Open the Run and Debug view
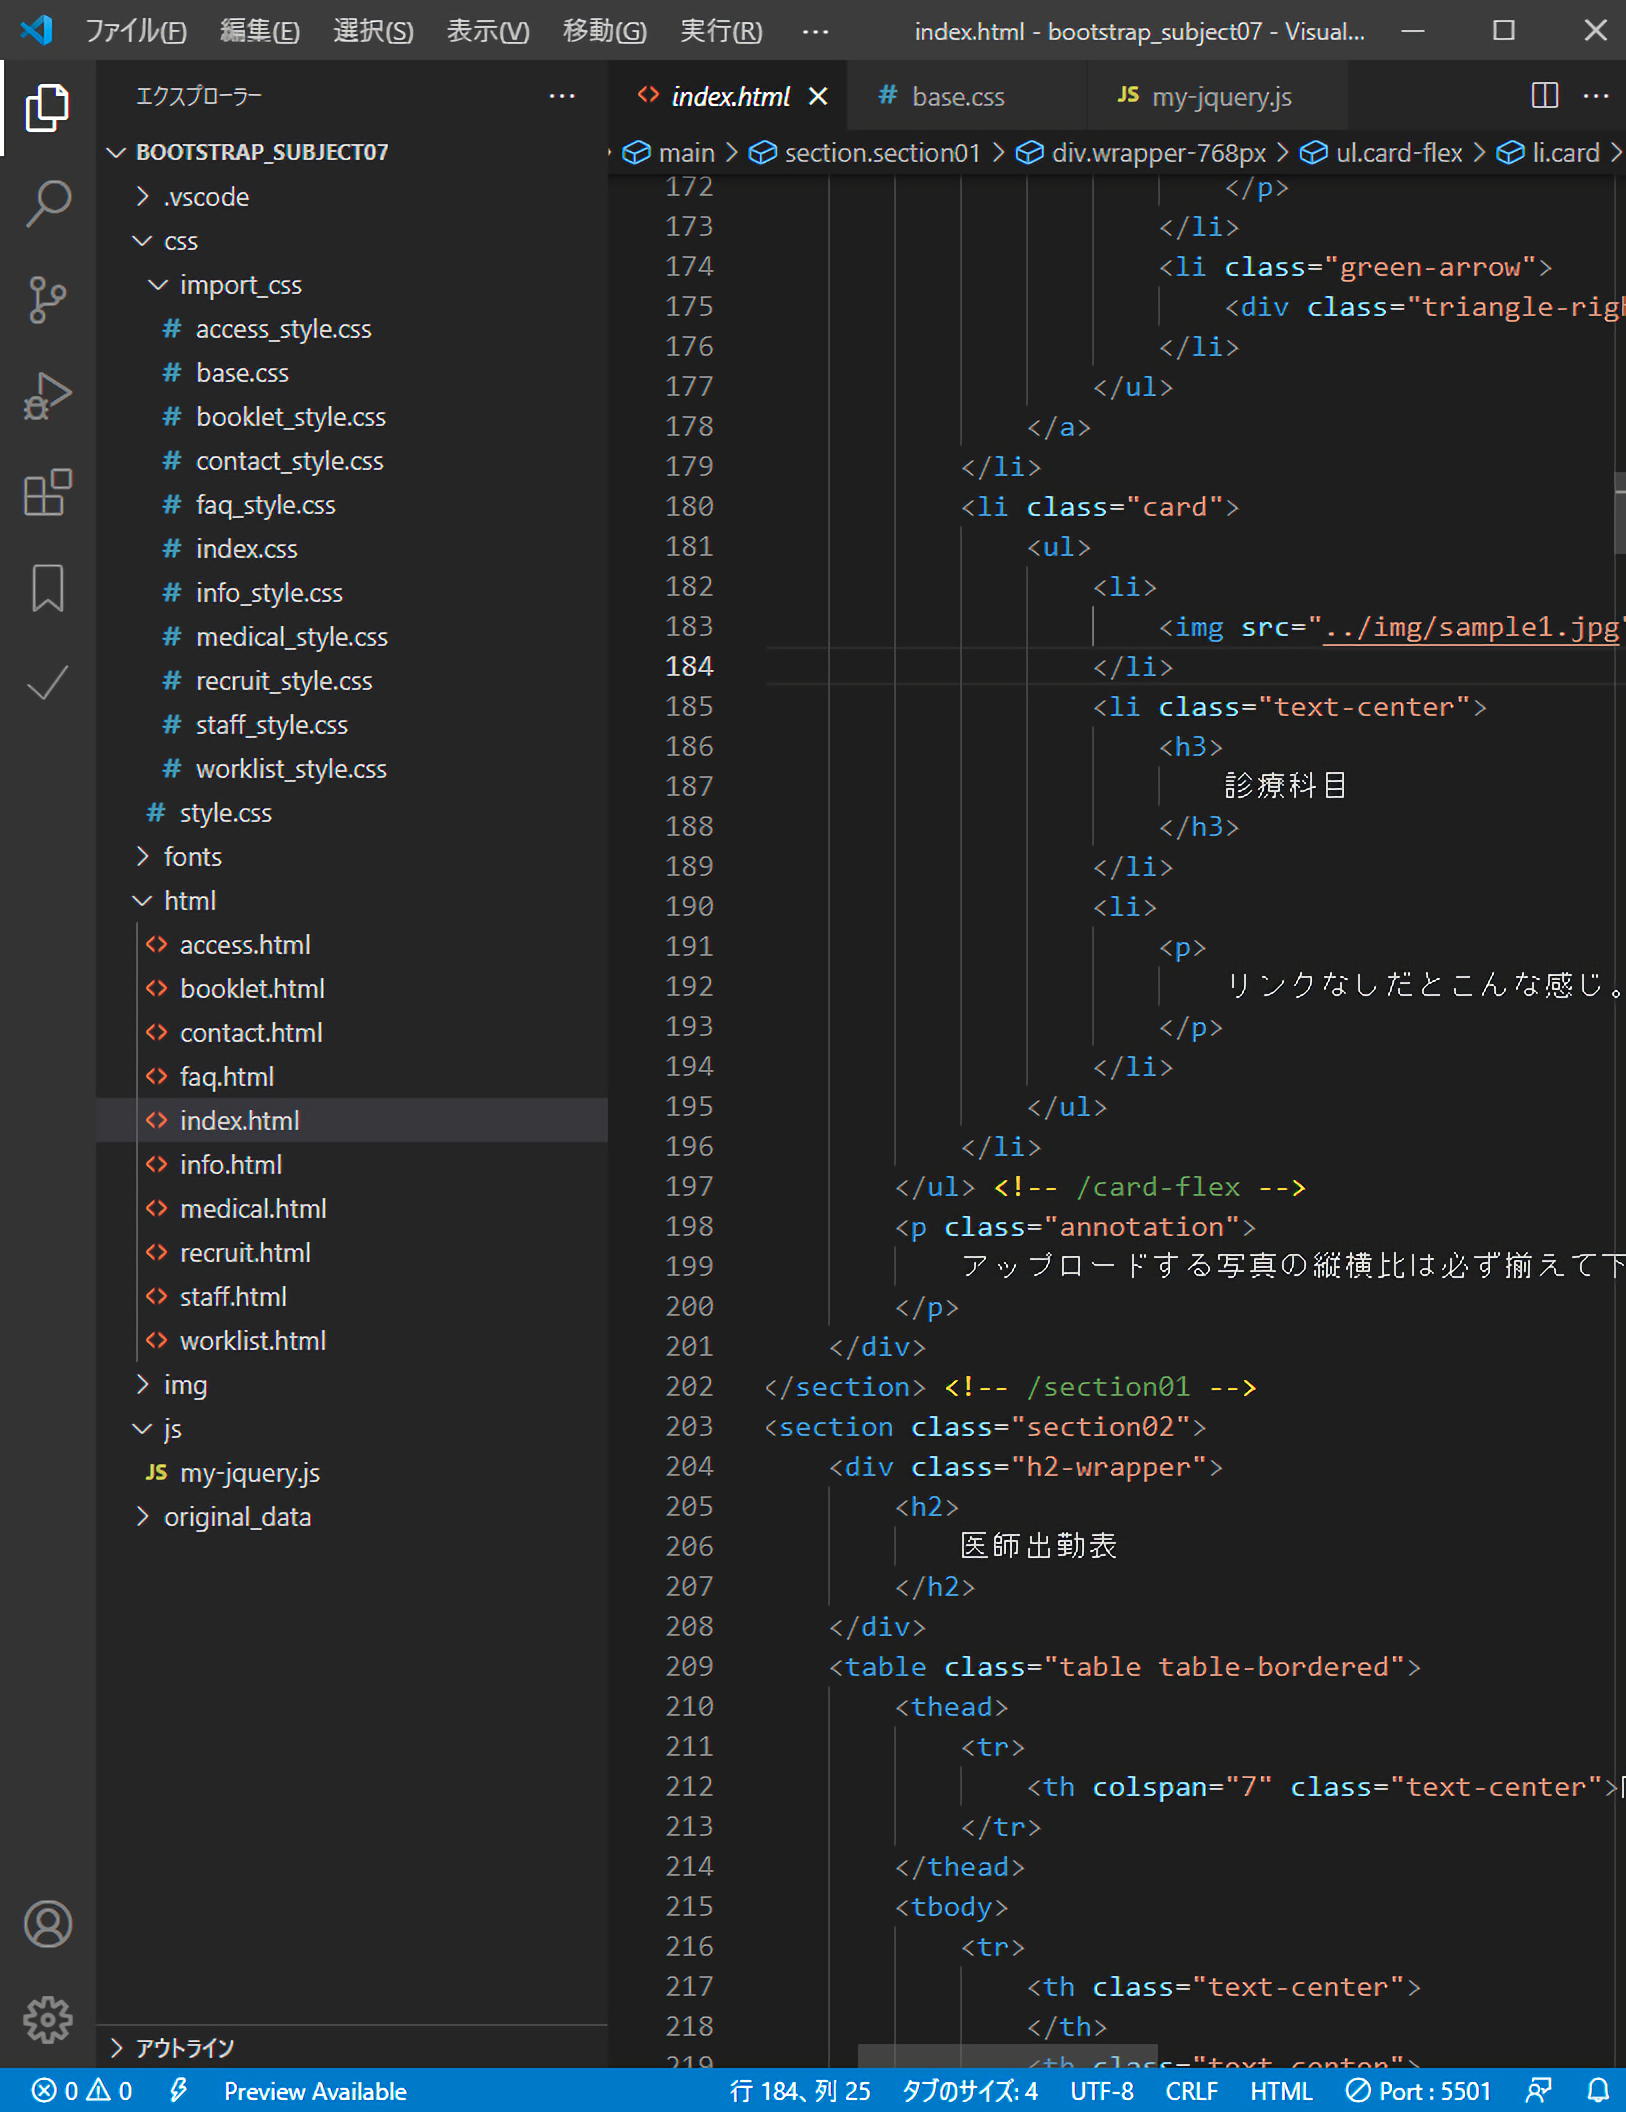This screenshot has width=1626, height=2112. pyautogui.click(x=47, y=396)
